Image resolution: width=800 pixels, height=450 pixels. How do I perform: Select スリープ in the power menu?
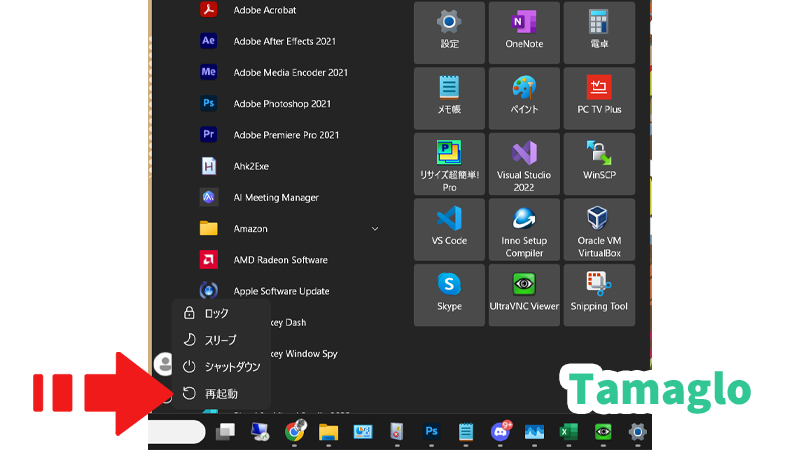click(220, 340)
